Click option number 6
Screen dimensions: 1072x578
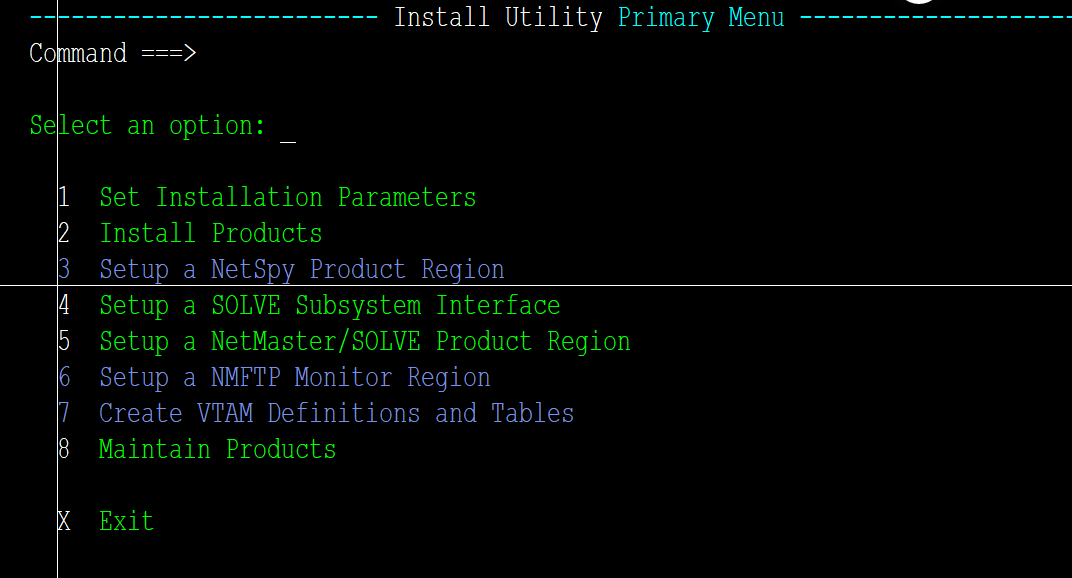(x=64, y=378)
